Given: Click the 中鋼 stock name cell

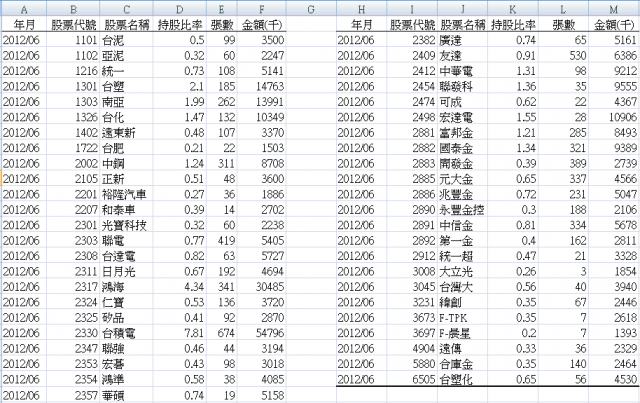Looking at the screenshot, I should tap(127, 163).
